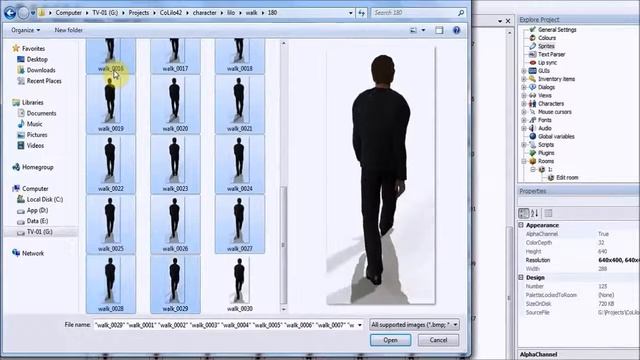640x360 pixels.
Task: Select the Videos library
Action: pos(35,146)
